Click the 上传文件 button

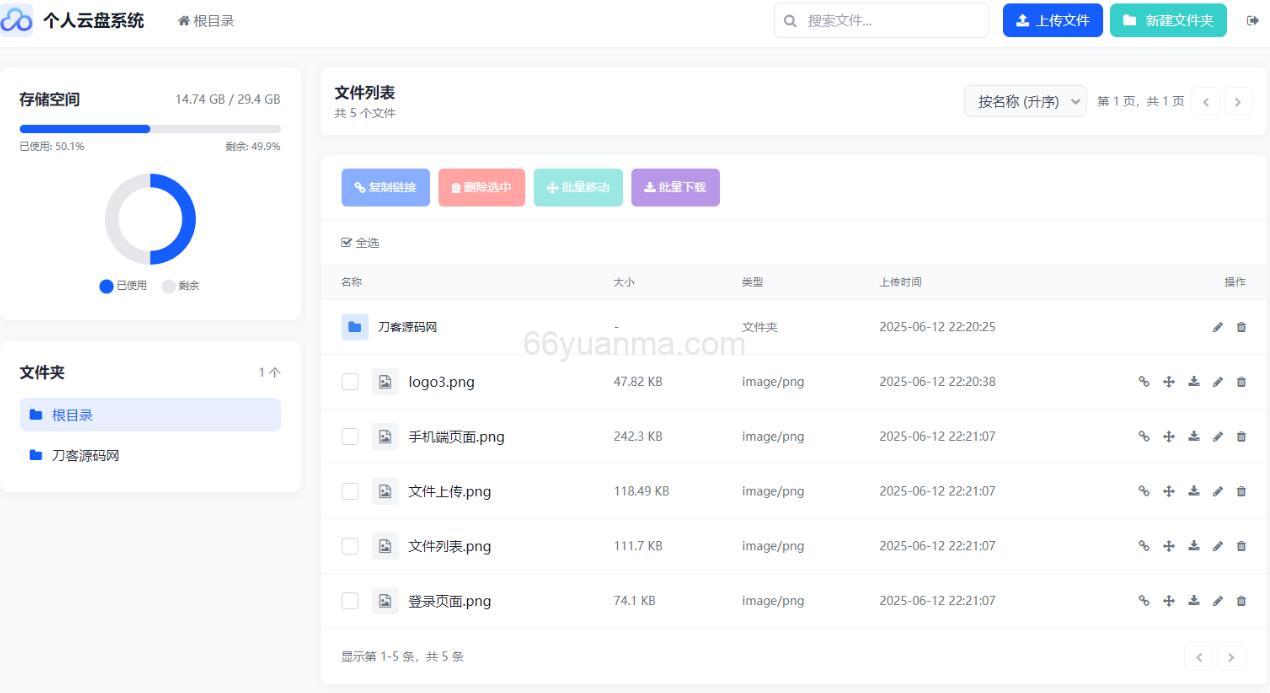[x=1052, y=19]
